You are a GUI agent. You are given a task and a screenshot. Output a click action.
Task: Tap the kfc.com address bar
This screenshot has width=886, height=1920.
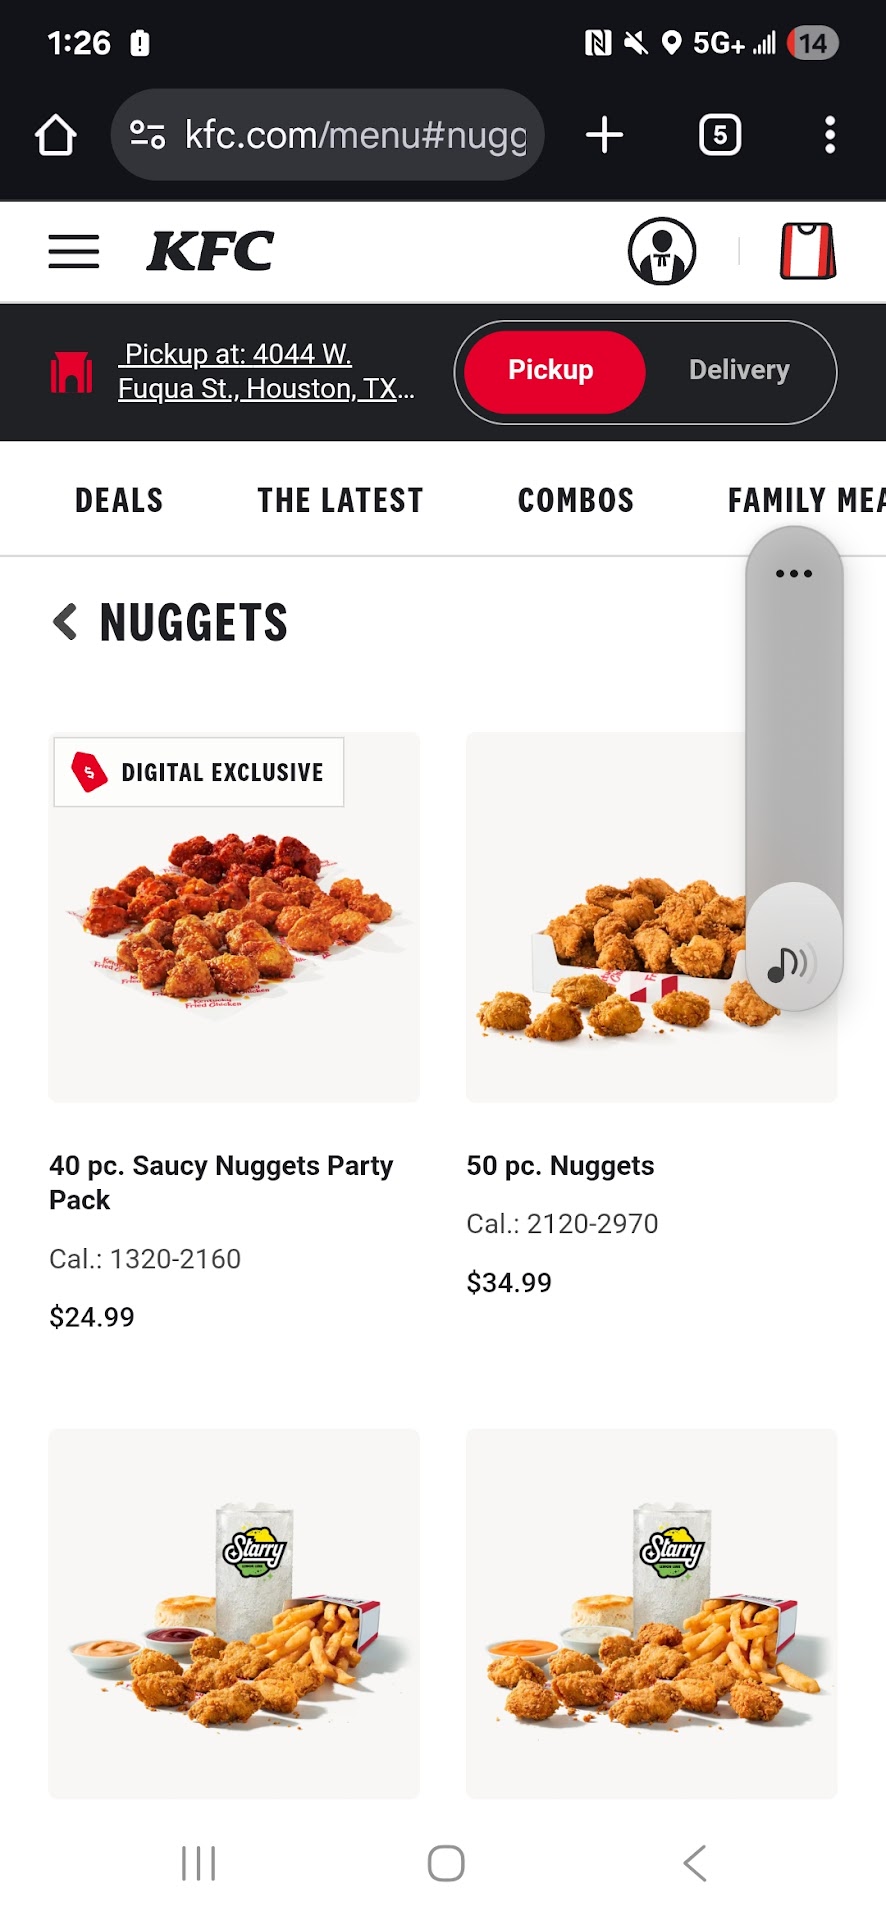355,135
